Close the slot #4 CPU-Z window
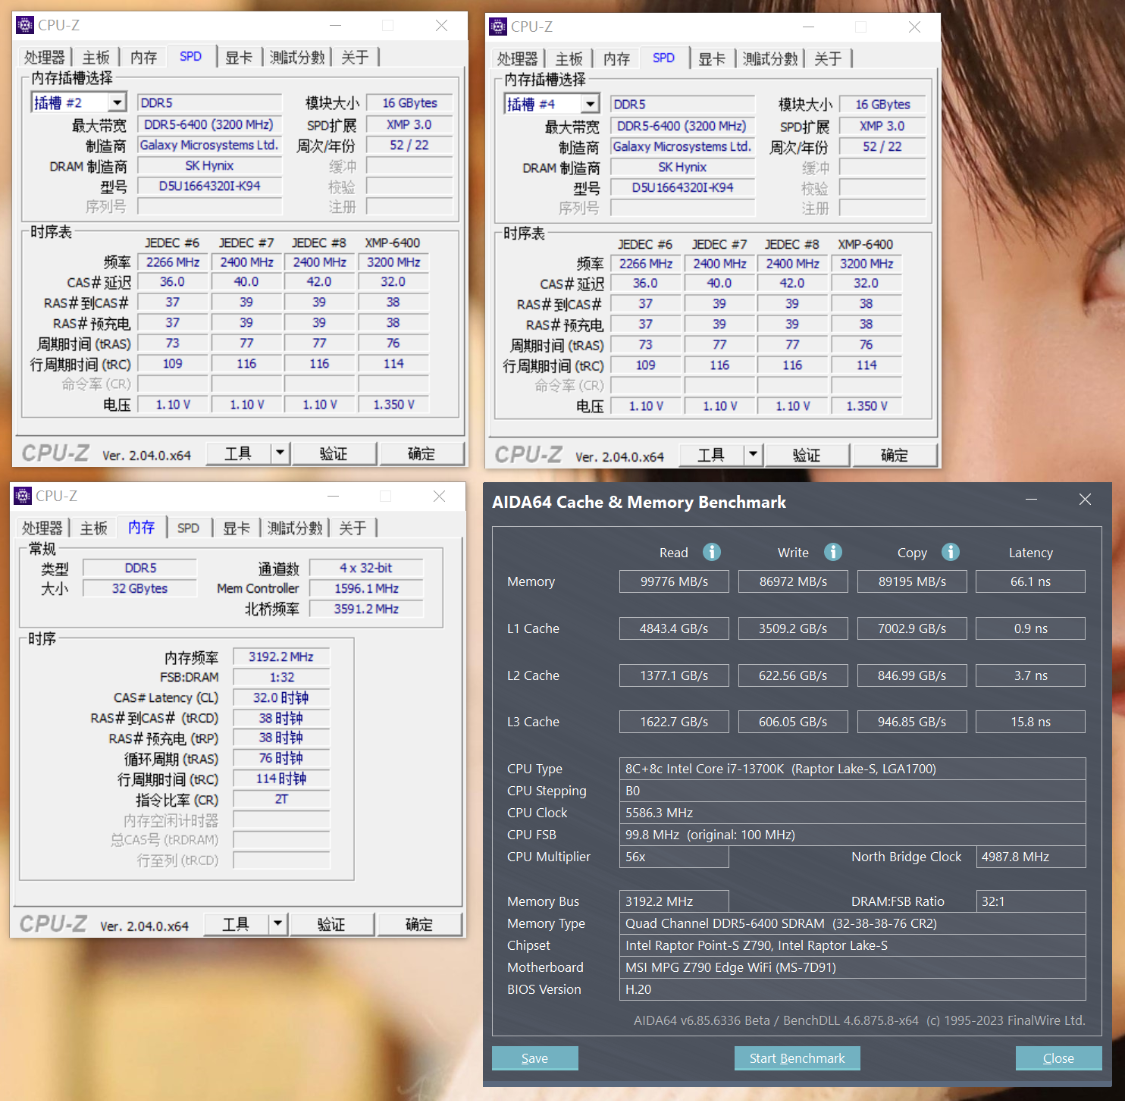1125x1101 pixels. [x=914, y=27]
